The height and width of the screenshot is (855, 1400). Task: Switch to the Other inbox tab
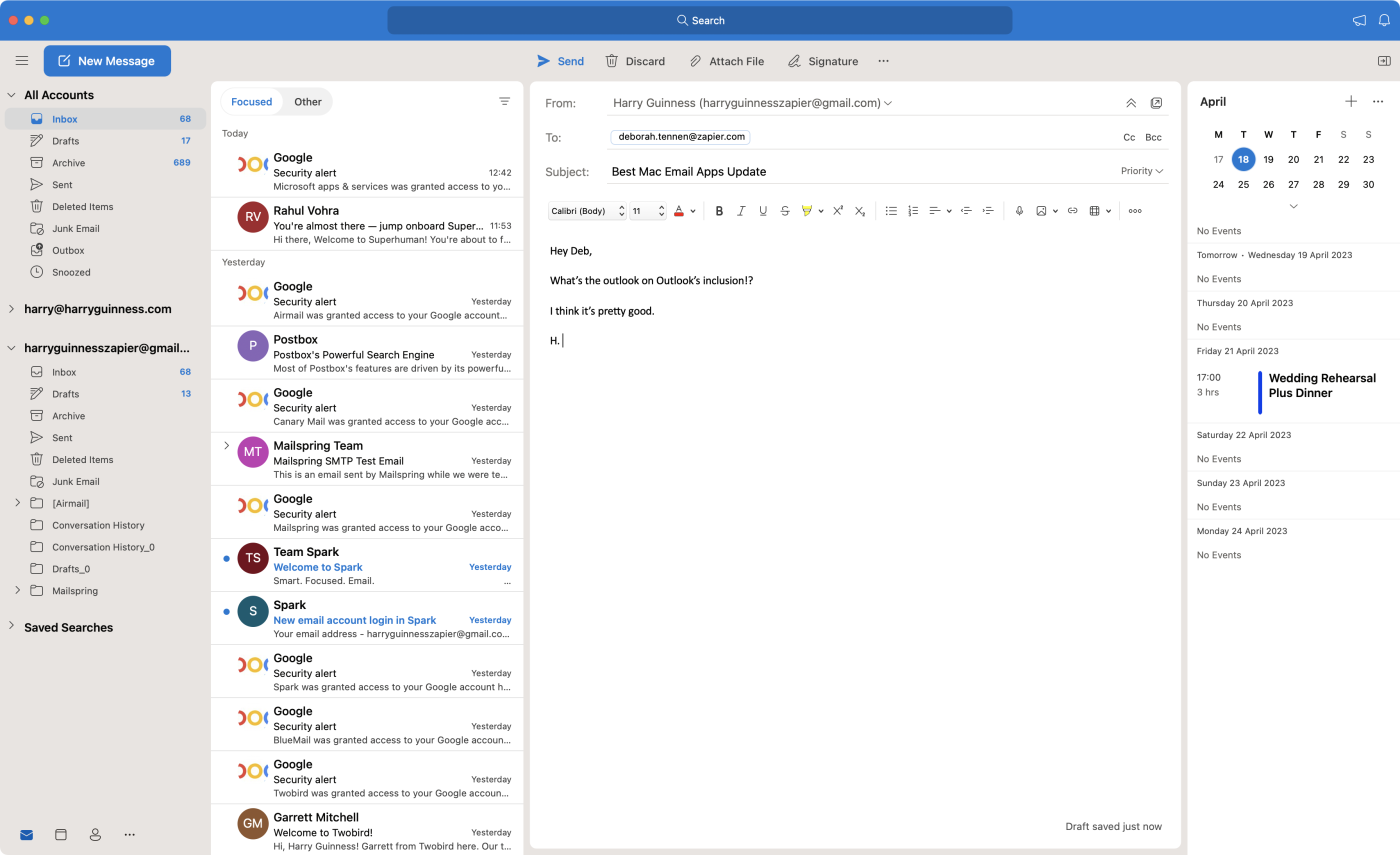307,101
